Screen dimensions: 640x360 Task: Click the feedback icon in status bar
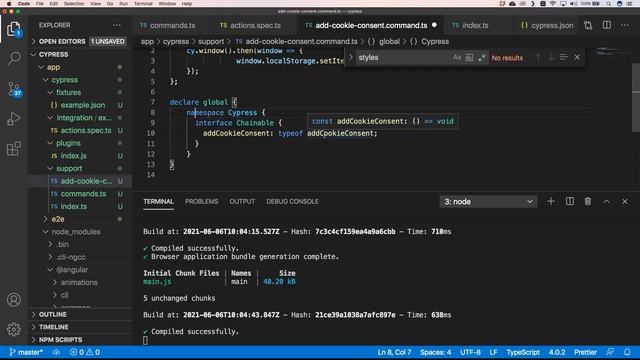610,352
